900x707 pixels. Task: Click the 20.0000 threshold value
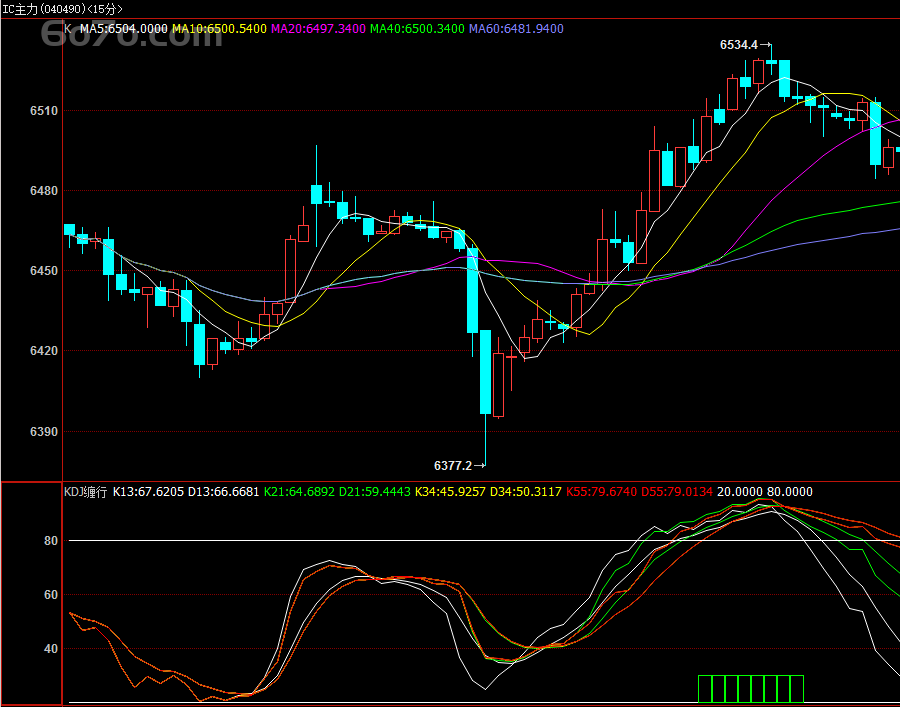[x=739, y=492]
